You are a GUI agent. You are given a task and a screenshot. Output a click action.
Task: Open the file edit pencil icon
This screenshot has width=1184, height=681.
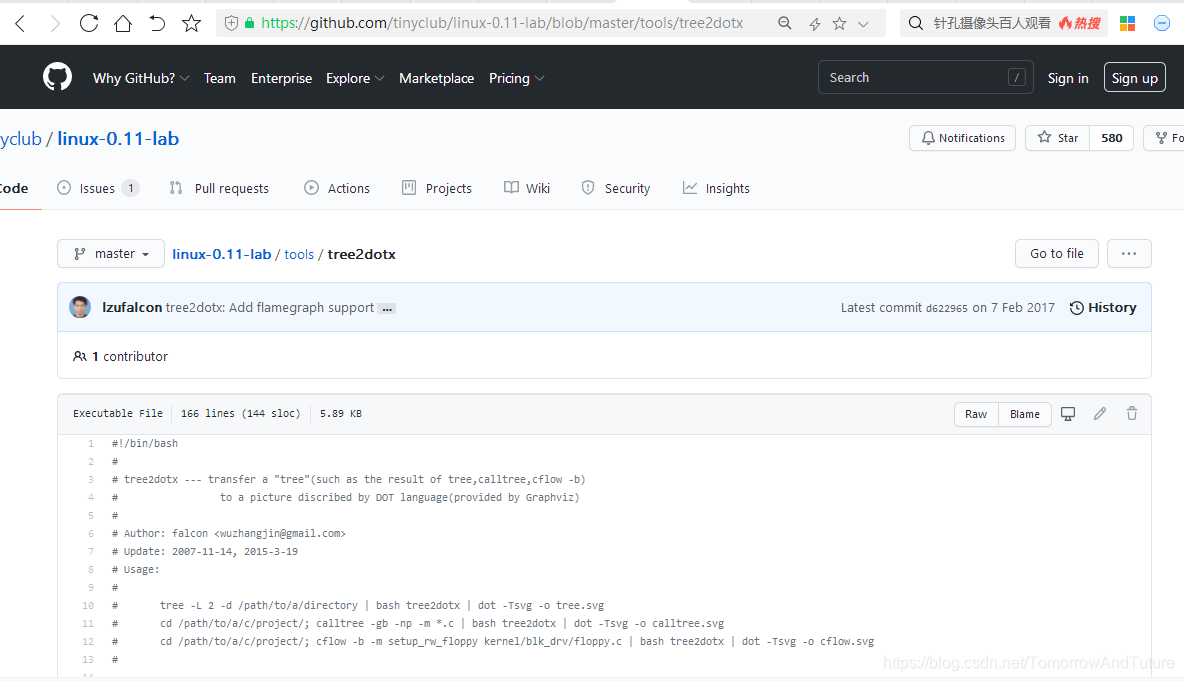[1099, 413]
